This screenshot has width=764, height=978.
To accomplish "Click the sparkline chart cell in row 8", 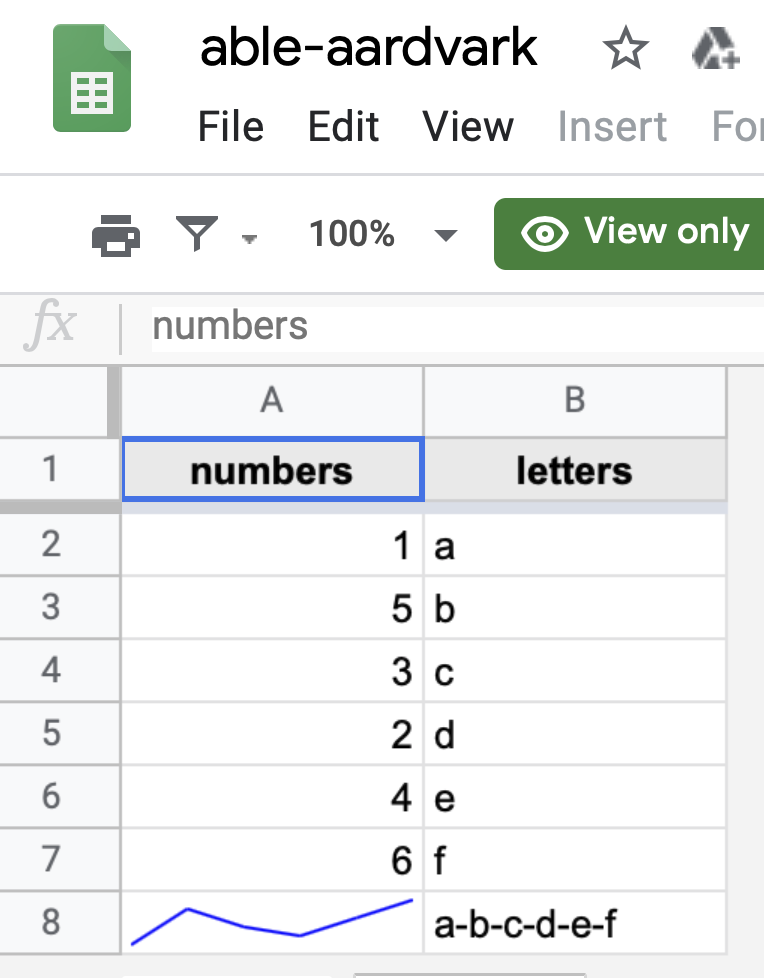I will (x=272, y=922).
